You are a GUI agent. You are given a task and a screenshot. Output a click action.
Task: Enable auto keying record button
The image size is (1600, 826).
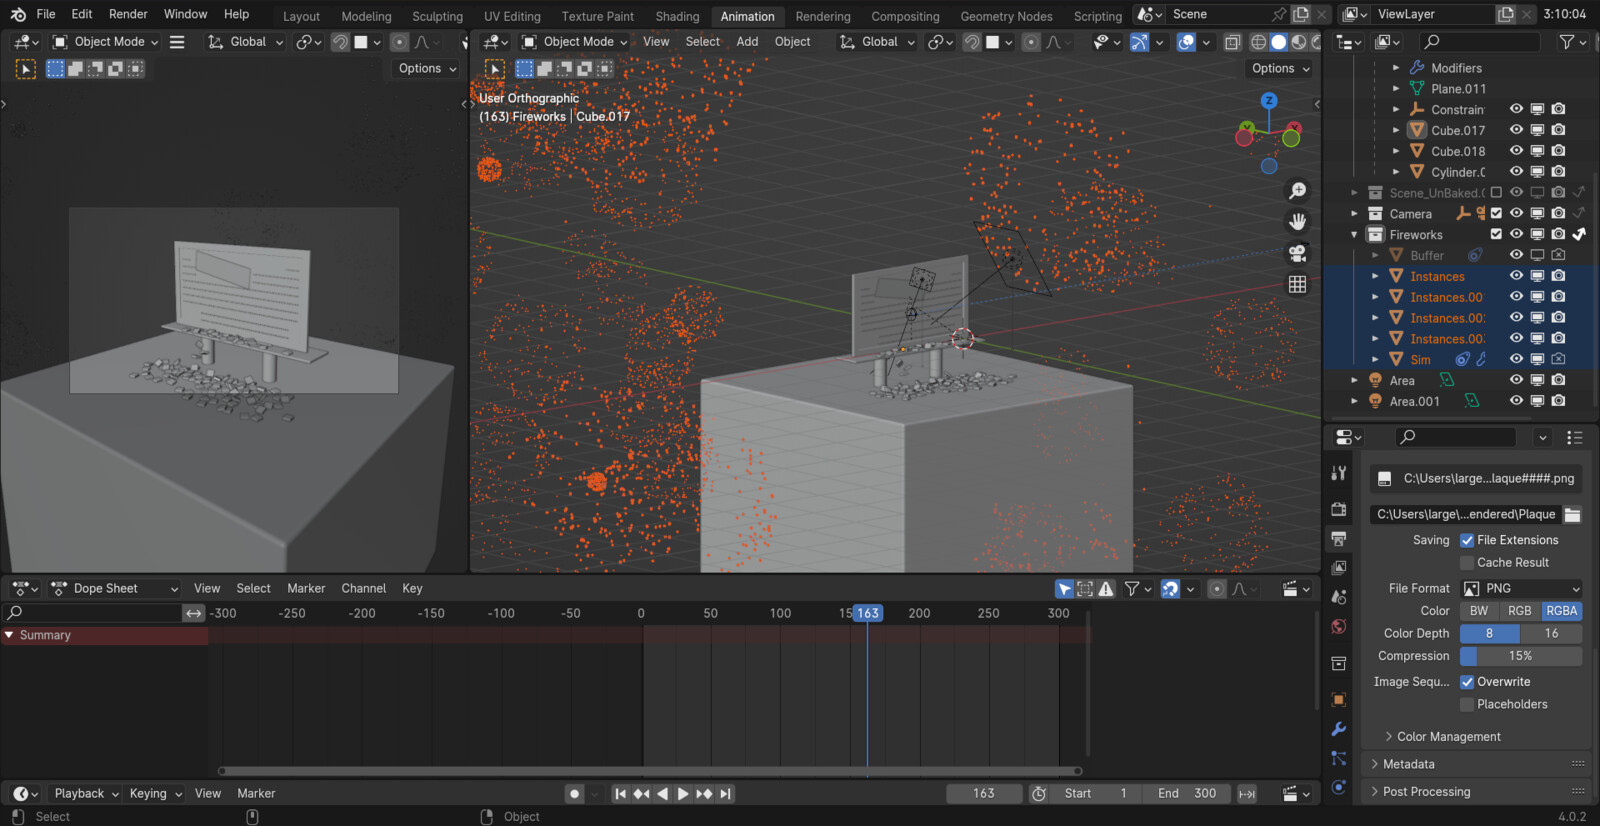[574, 794]
